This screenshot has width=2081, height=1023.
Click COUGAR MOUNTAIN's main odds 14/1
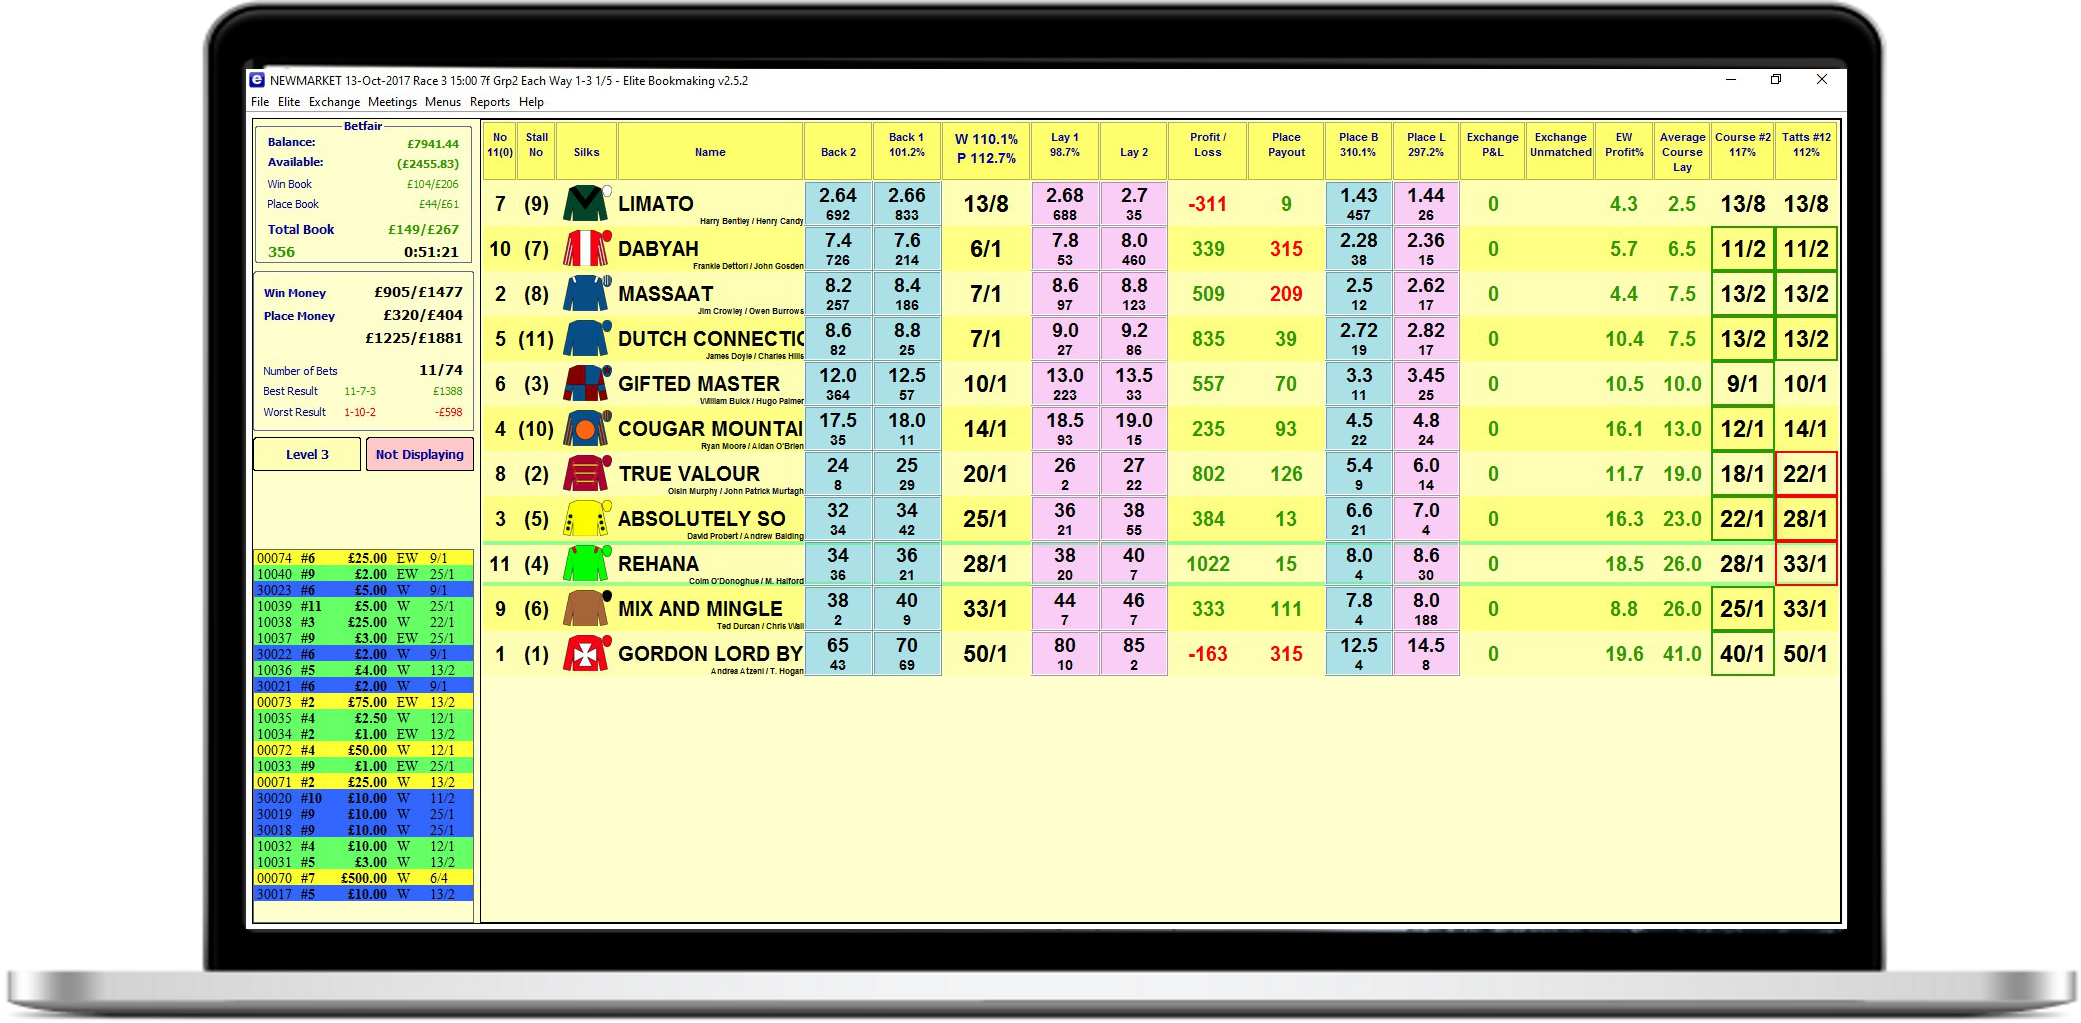985,428
